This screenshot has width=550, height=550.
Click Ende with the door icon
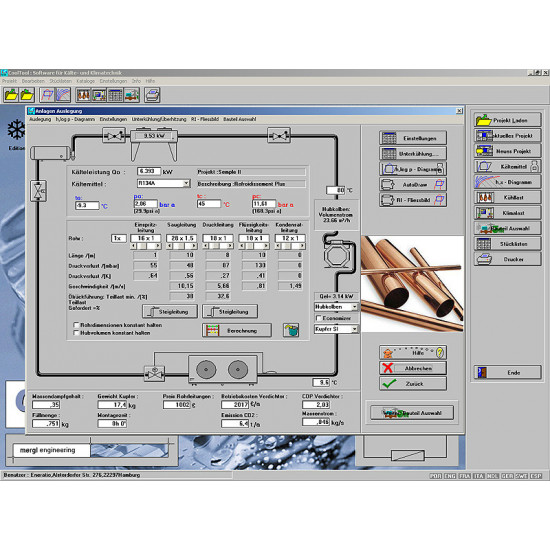point(507,372)
